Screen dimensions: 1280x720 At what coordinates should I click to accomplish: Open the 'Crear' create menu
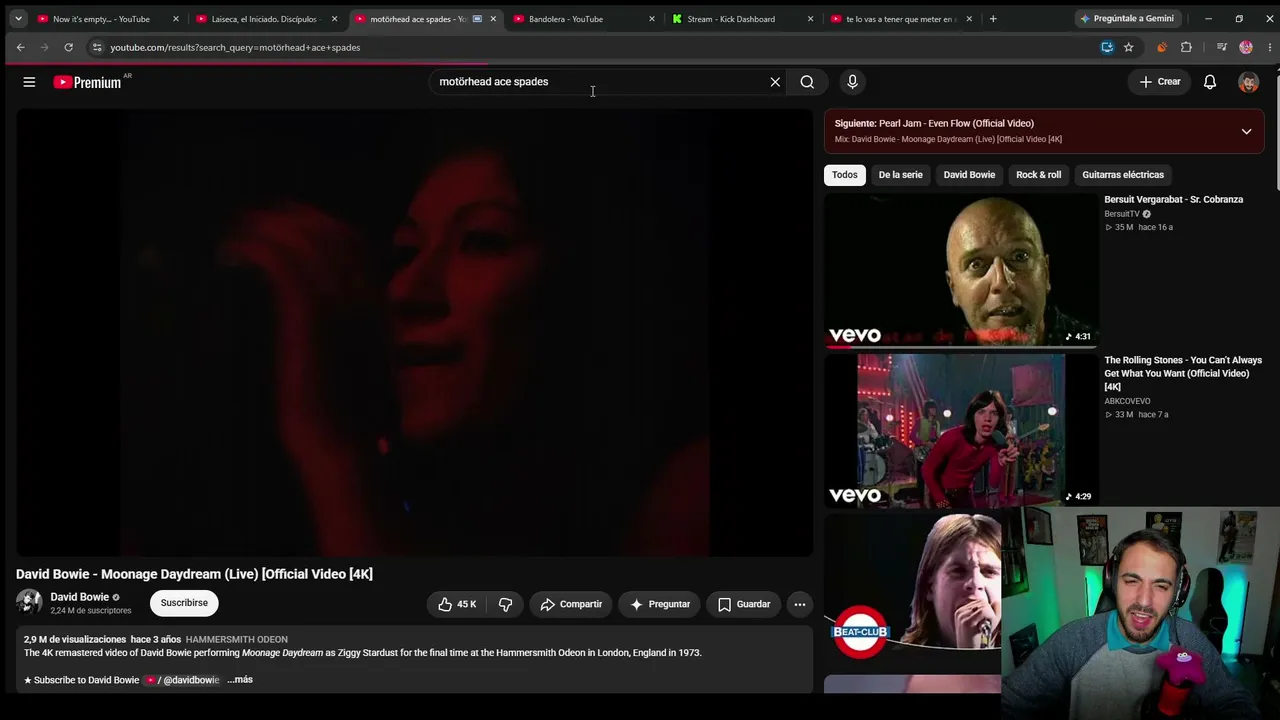click(1160, 82)
